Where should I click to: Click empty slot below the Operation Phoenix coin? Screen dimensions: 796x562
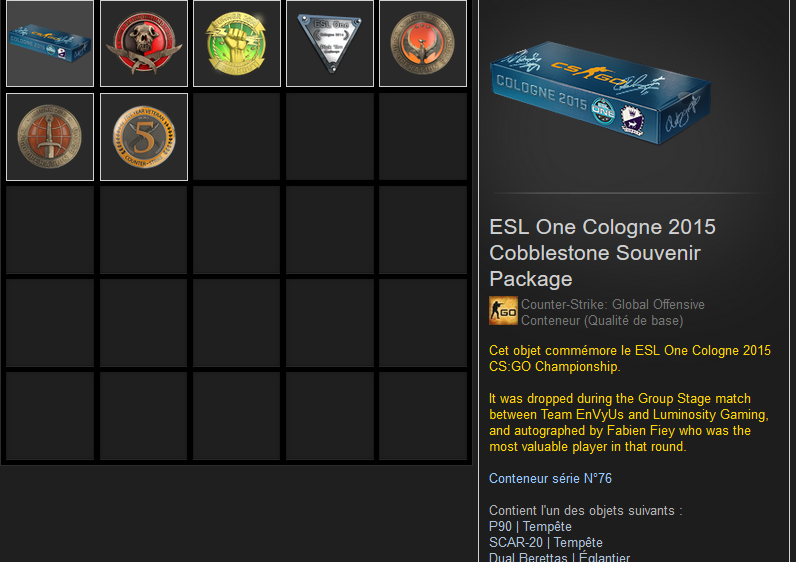[x=423, y=137]
